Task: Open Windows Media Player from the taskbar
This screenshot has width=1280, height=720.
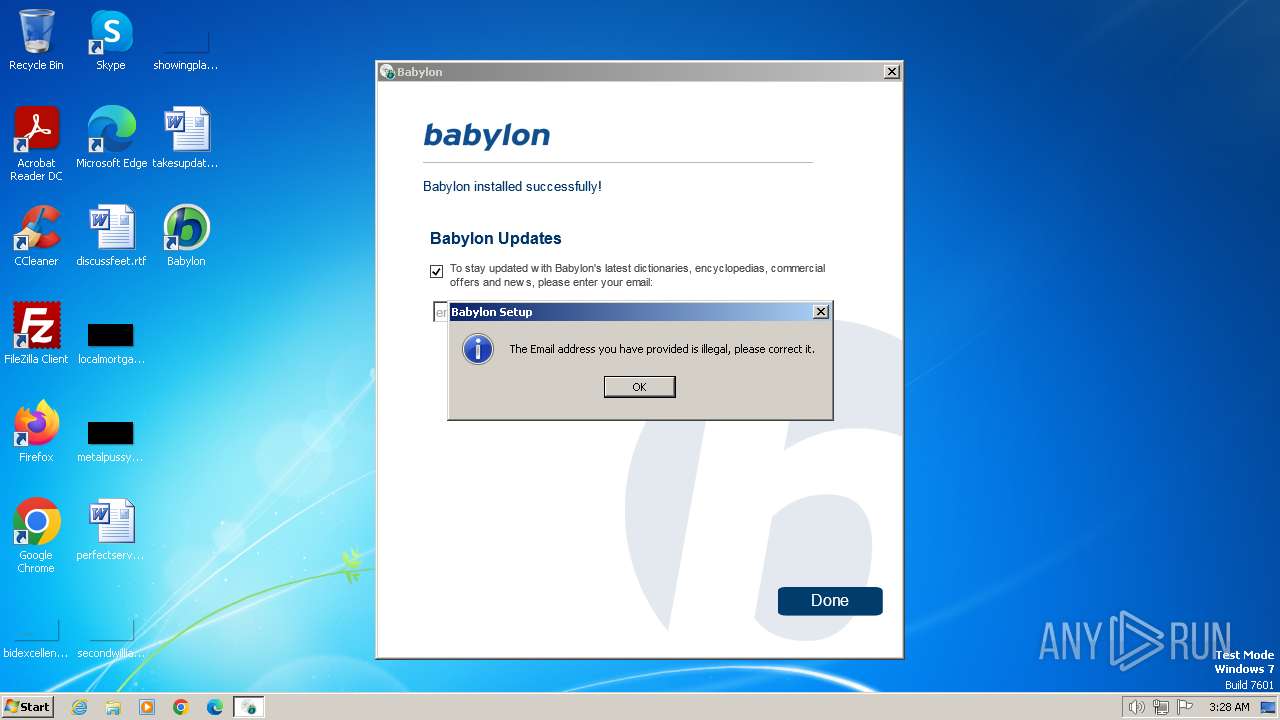Action: tap(147, 707)
